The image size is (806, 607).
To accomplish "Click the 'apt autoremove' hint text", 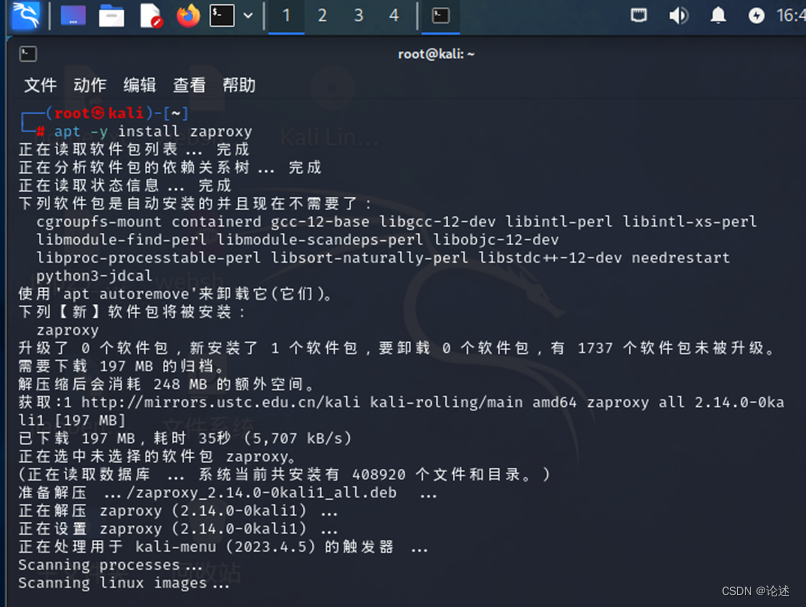I will click(126, 294).
